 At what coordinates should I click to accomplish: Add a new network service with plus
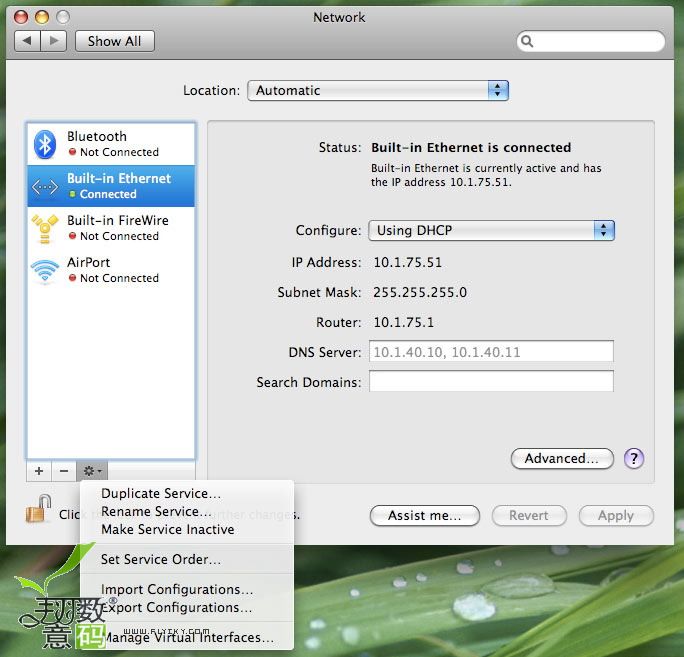39,471
